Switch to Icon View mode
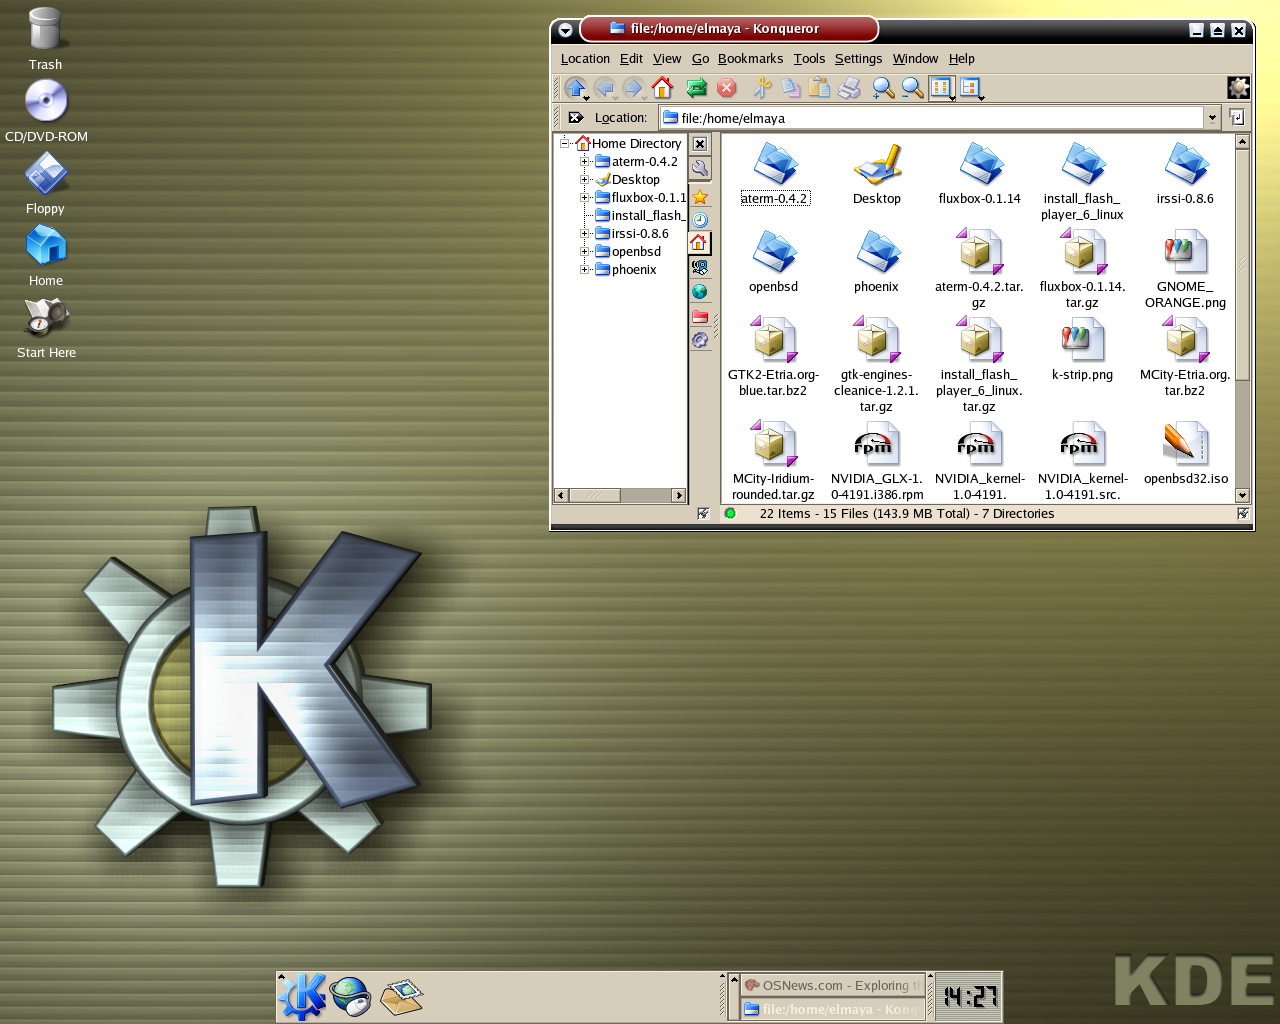This screenshot has height=1024, width=1280. tap(942, 88)
